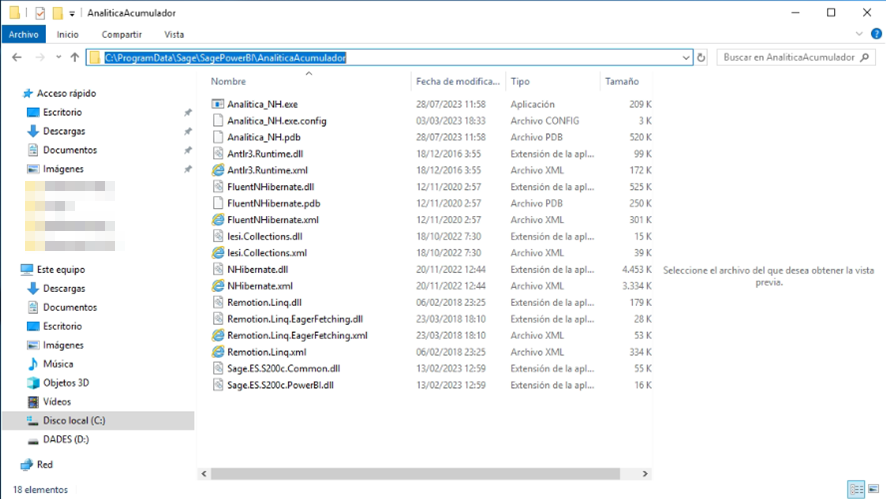Sort by the Nombre column header

point(228,81)
